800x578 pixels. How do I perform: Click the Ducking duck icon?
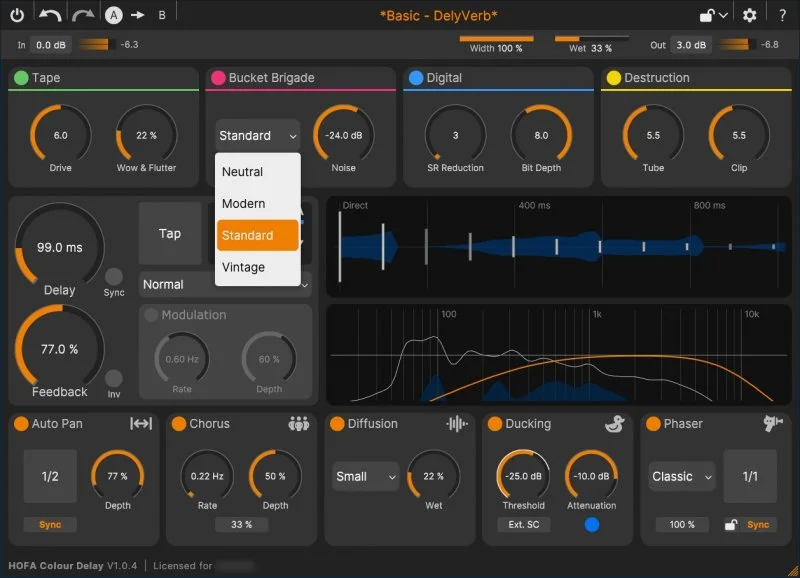tap(615, 423)
